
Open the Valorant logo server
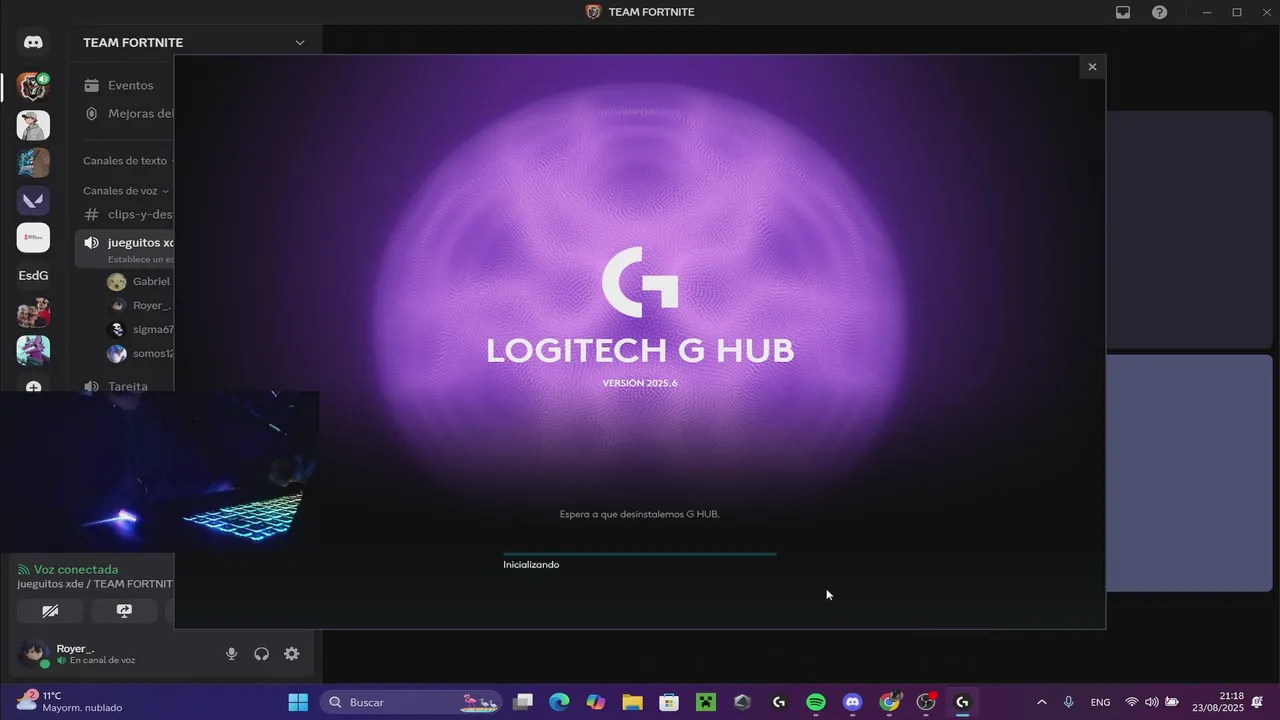point(33,200)
